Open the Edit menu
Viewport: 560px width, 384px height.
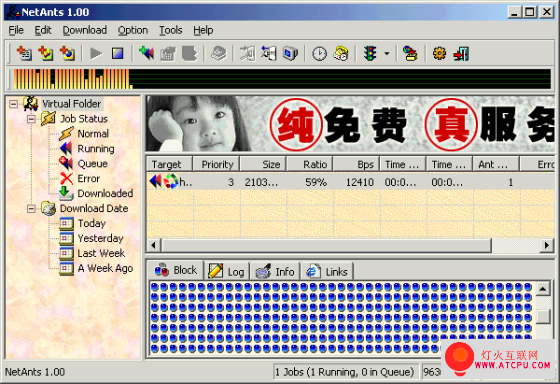43,30
